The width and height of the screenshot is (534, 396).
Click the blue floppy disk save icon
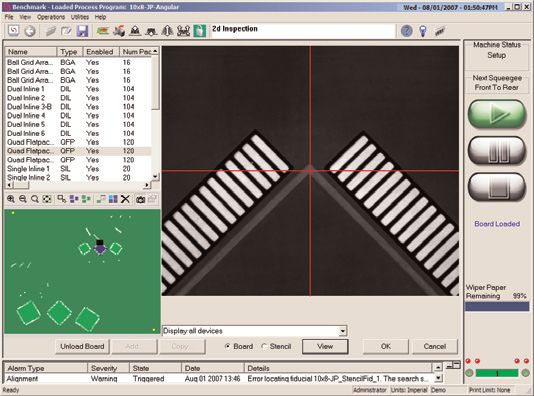(82, 31)
